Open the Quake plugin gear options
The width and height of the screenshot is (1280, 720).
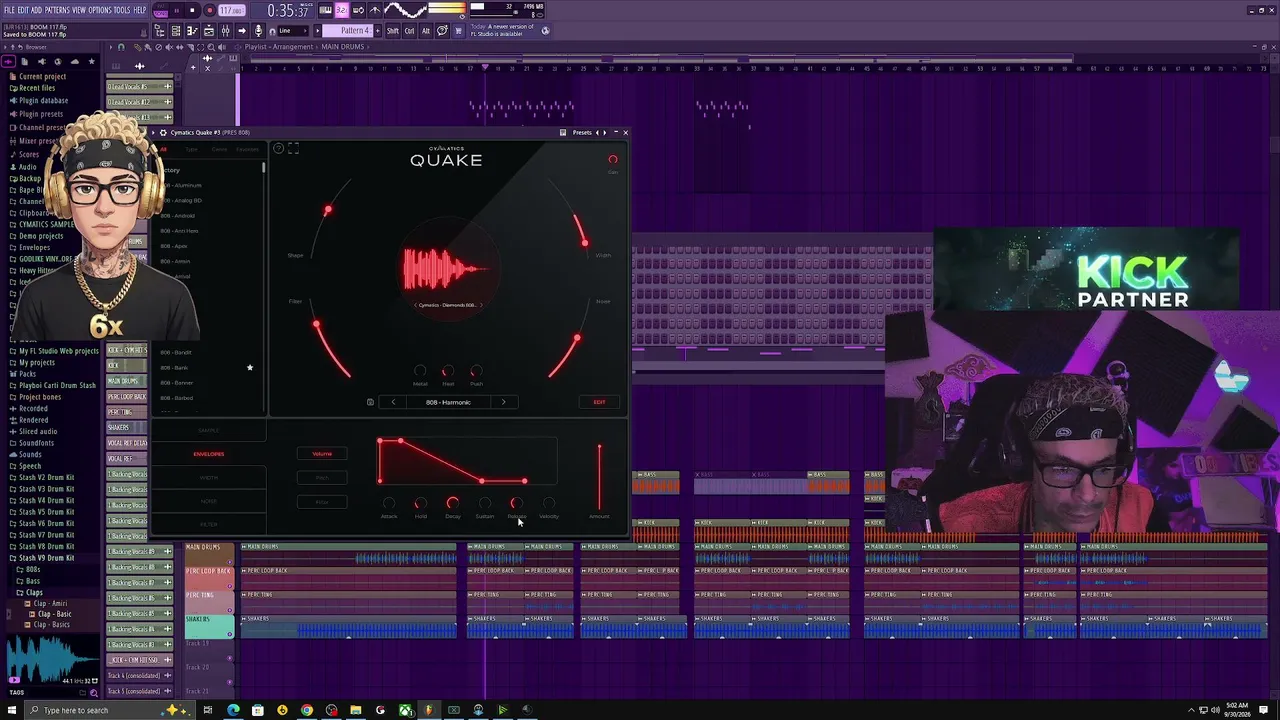[x=163, y=132]
